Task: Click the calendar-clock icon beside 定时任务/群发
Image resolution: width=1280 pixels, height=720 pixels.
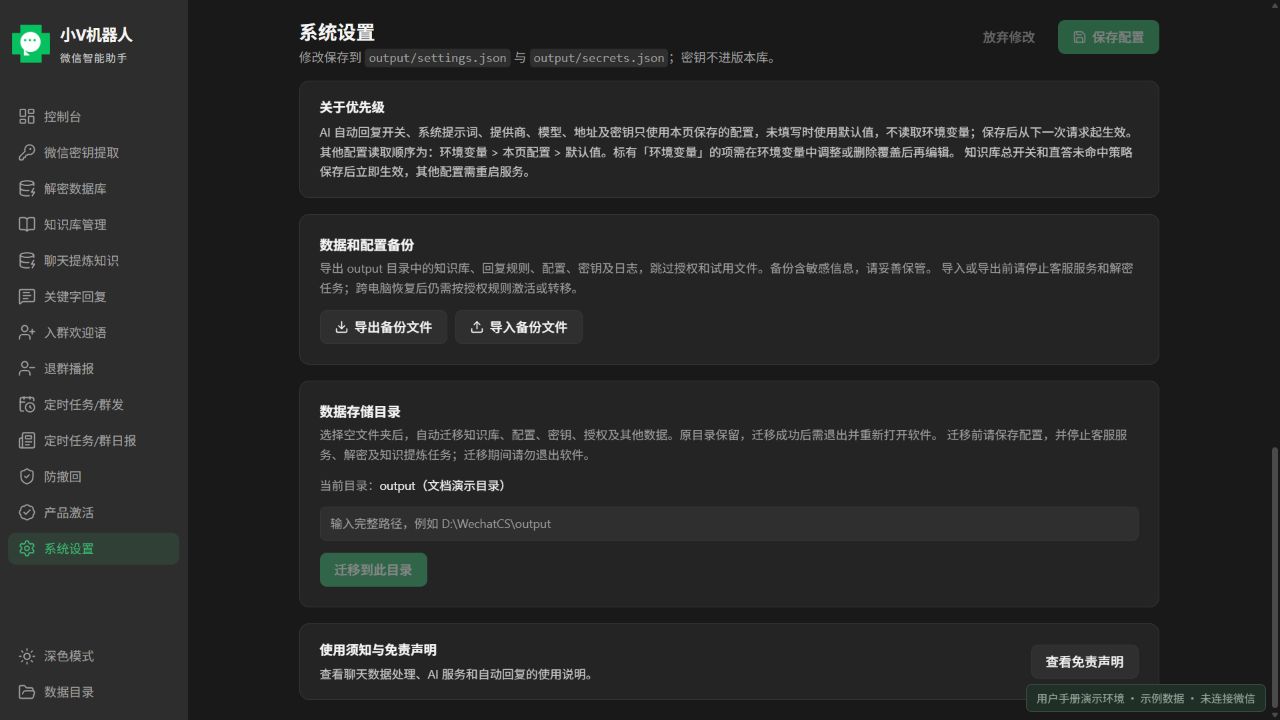Action: (27, 405)
